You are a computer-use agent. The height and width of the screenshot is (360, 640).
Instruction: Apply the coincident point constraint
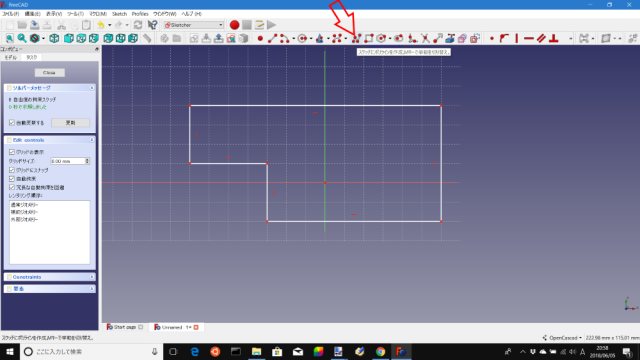(492, 38)
